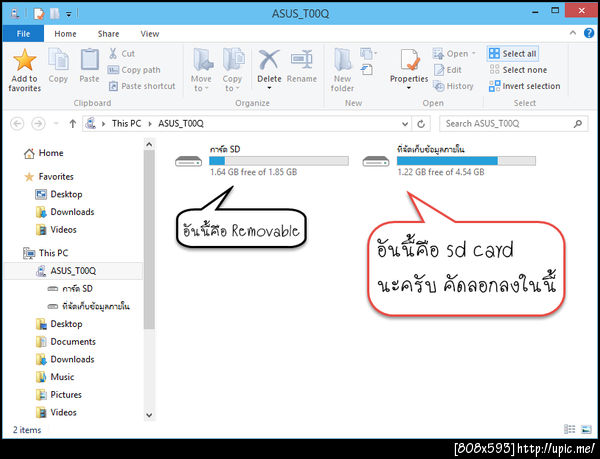Expand the Delete options arrow
This screenshot has height=459, width=600.
pos(269,88)
